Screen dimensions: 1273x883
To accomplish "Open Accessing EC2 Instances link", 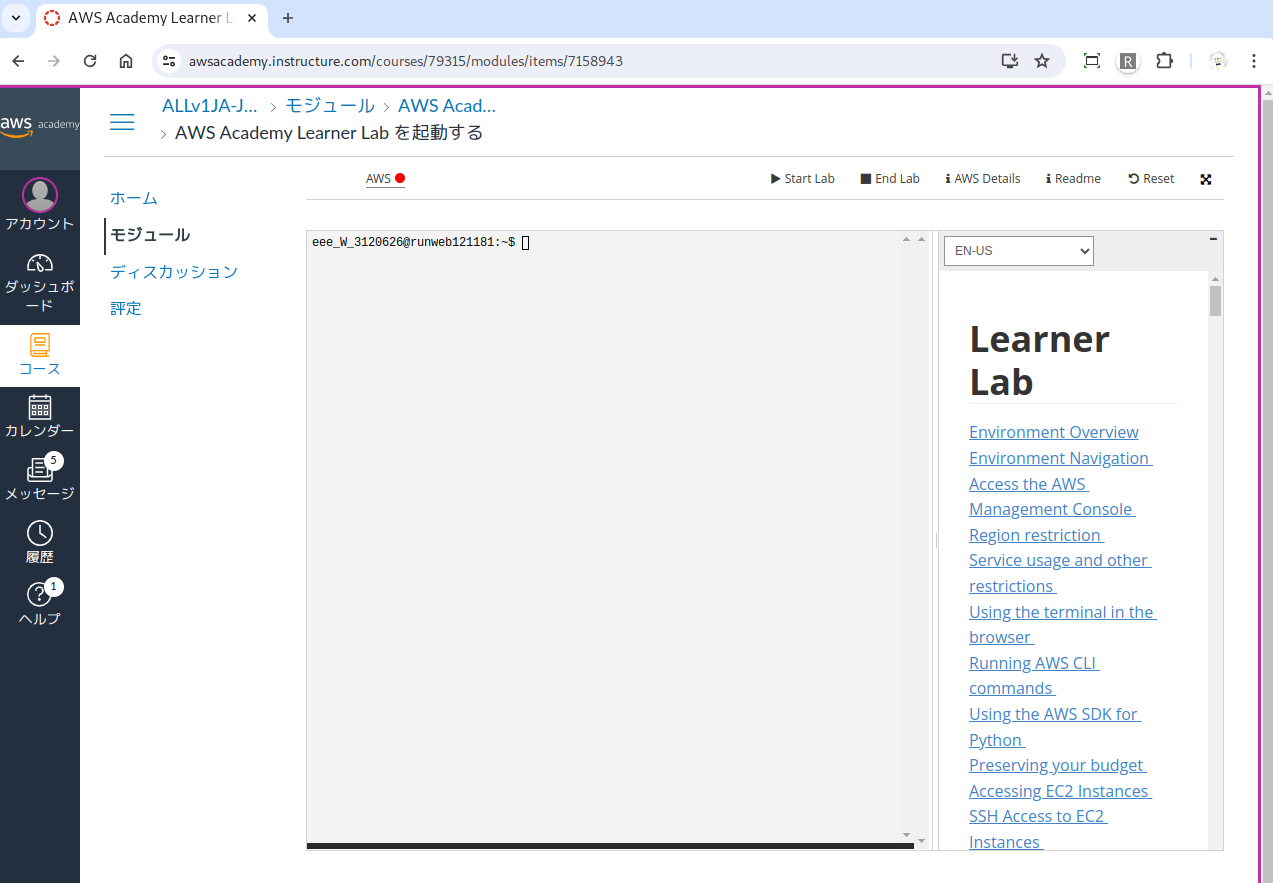I will (1060, 791).
